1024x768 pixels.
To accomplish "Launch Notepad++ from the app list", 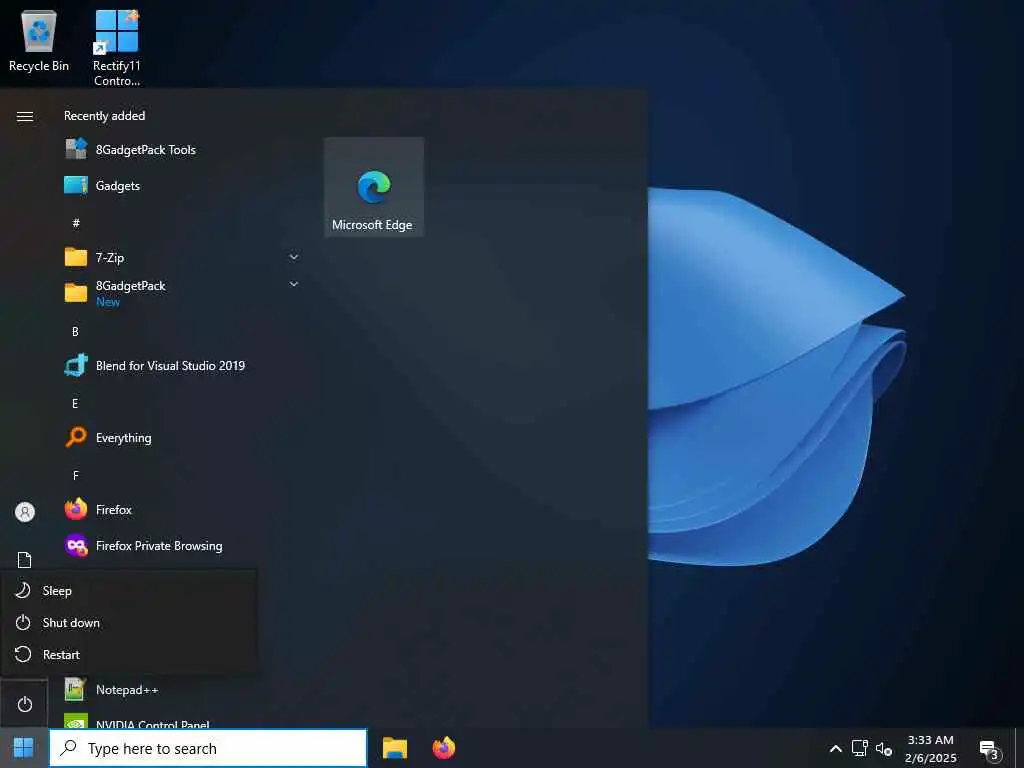I will click(x=183, y=690).
